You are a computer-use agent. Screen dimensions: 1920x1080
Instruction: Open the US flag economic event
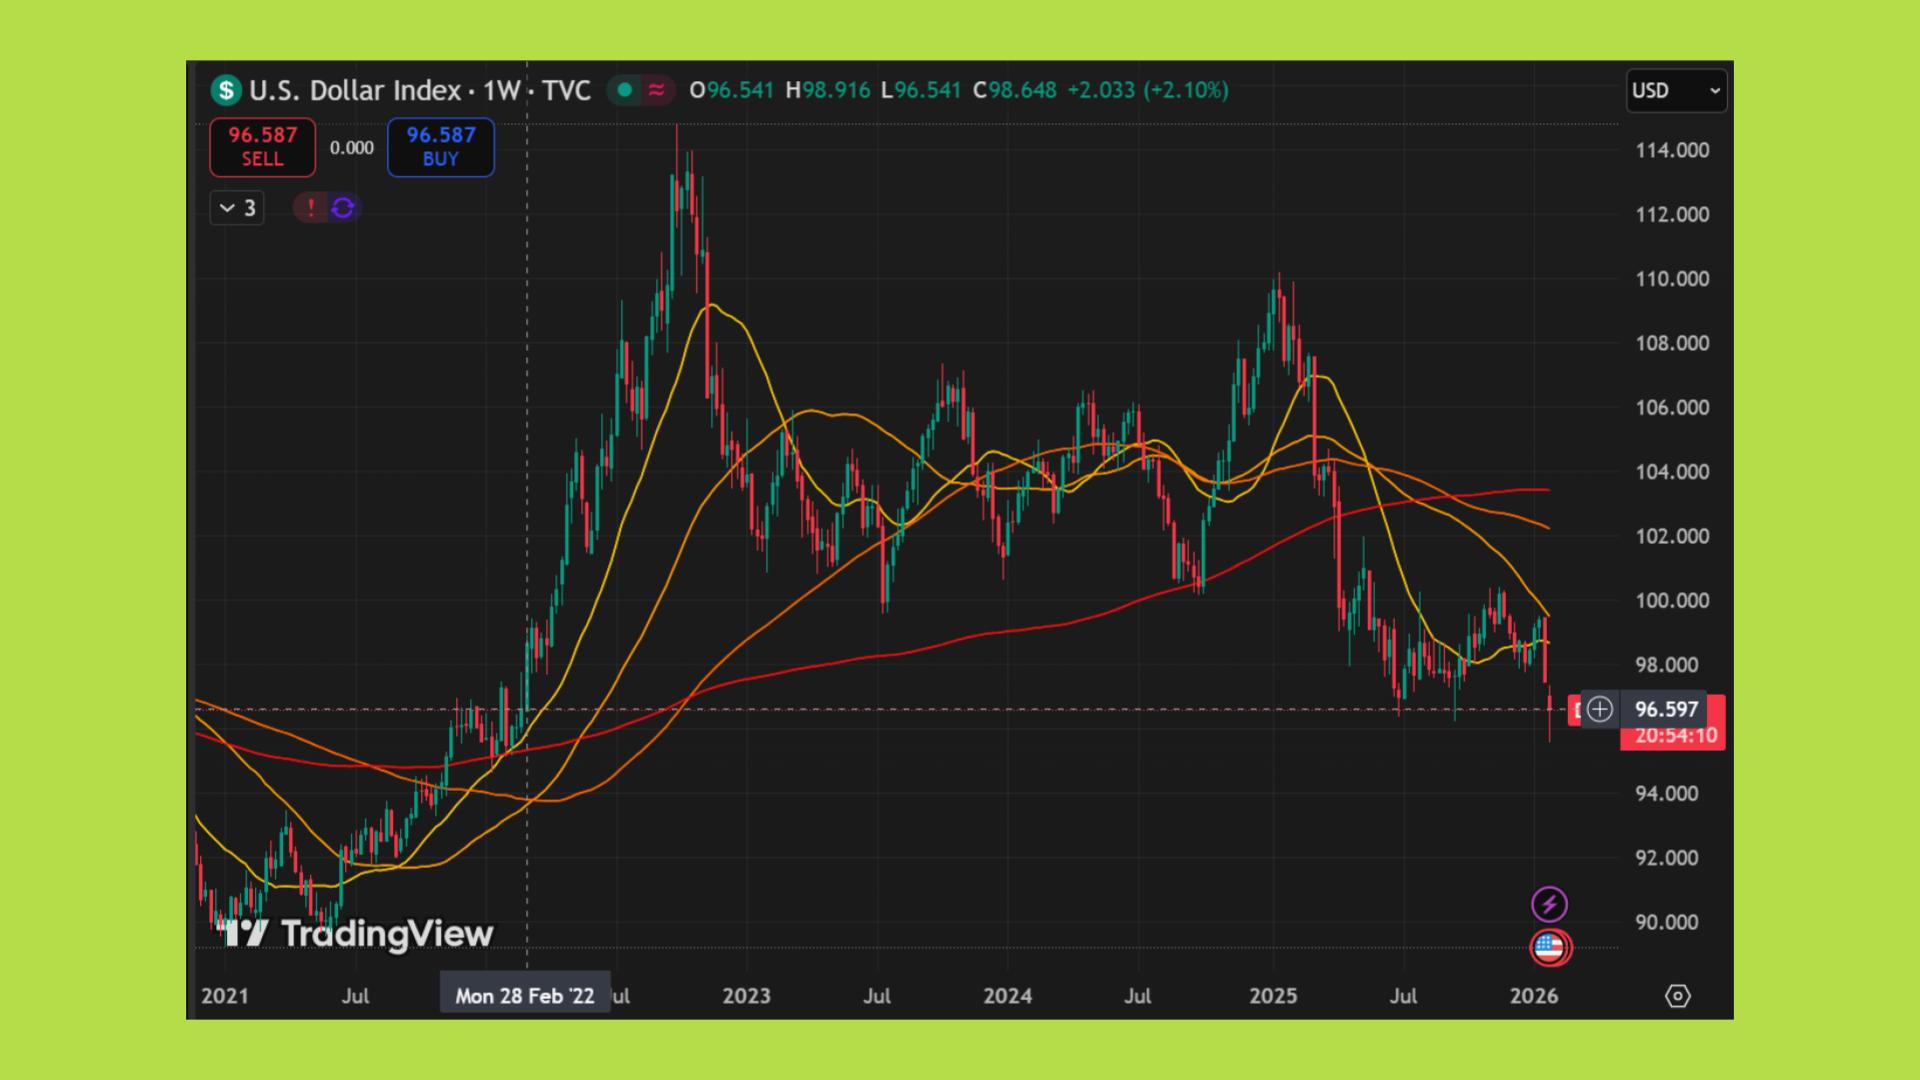(1549, 946)
